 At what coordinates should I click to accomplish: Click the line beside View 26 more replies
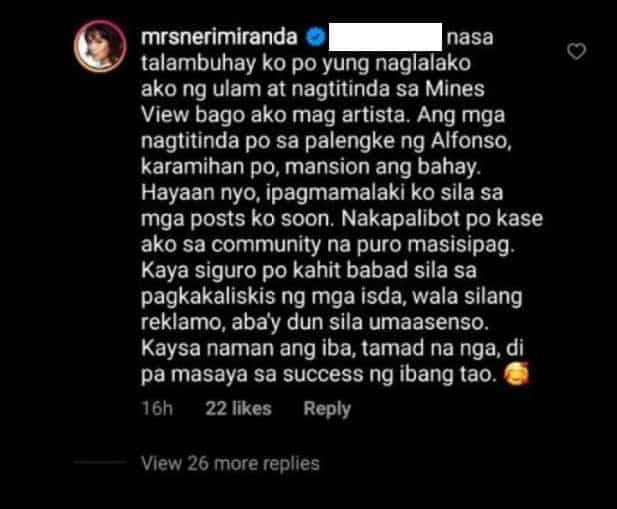click(x=101, y=462)
